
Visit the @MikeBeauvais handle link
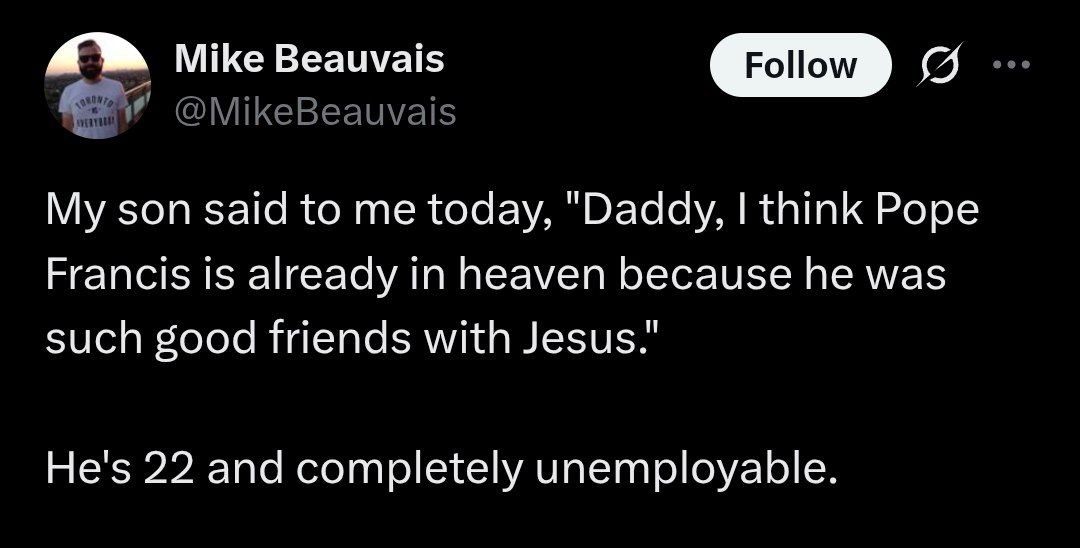[315, 112]
